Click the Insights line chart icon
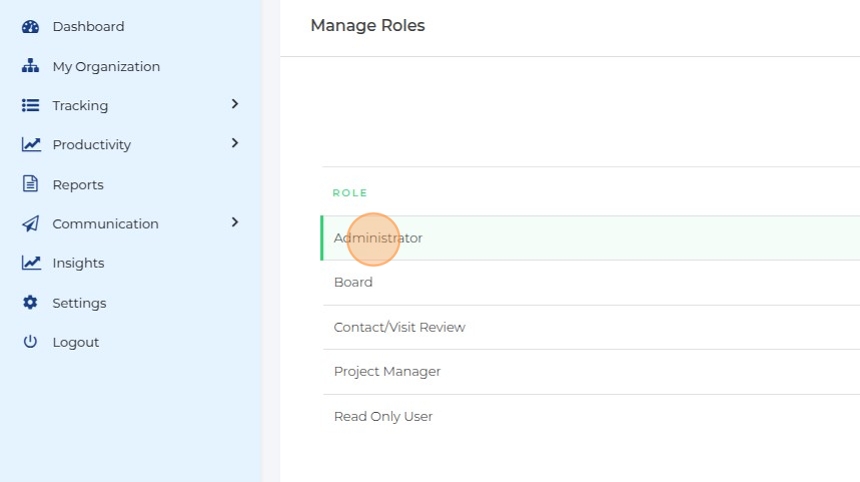The width and height of the screenshot is (860, 482). pos(31,263)
